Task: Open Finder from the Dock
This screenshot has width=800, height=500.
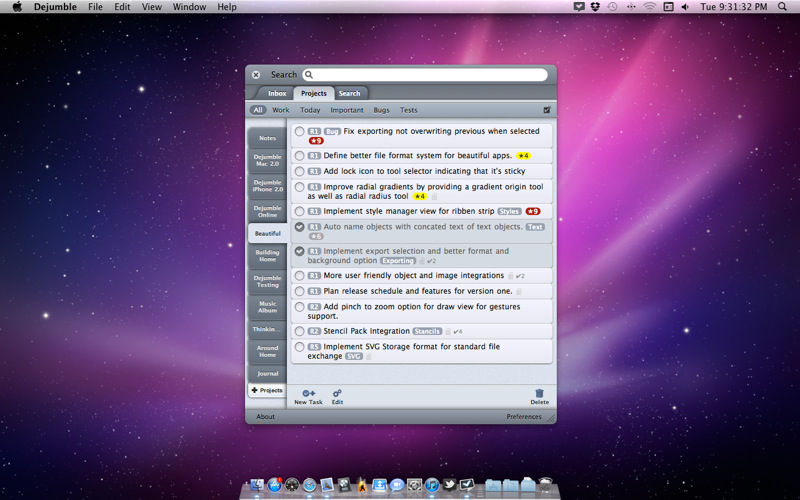Action: click(x=257, y=484)
